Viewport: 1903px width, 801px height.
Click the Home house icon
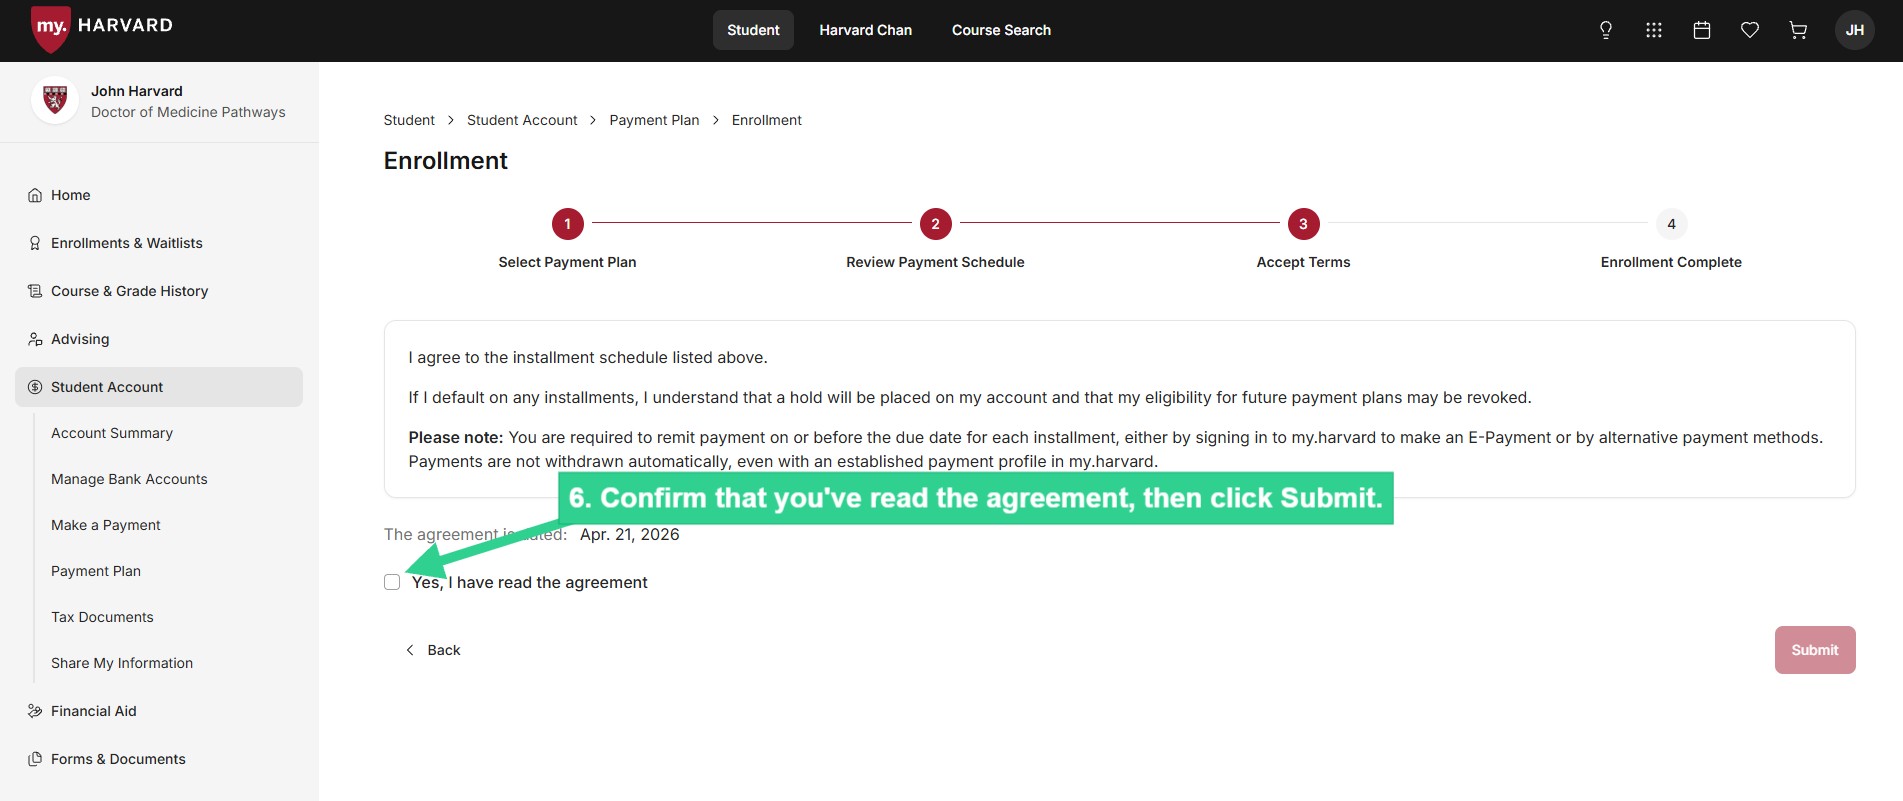coord(35,195)
